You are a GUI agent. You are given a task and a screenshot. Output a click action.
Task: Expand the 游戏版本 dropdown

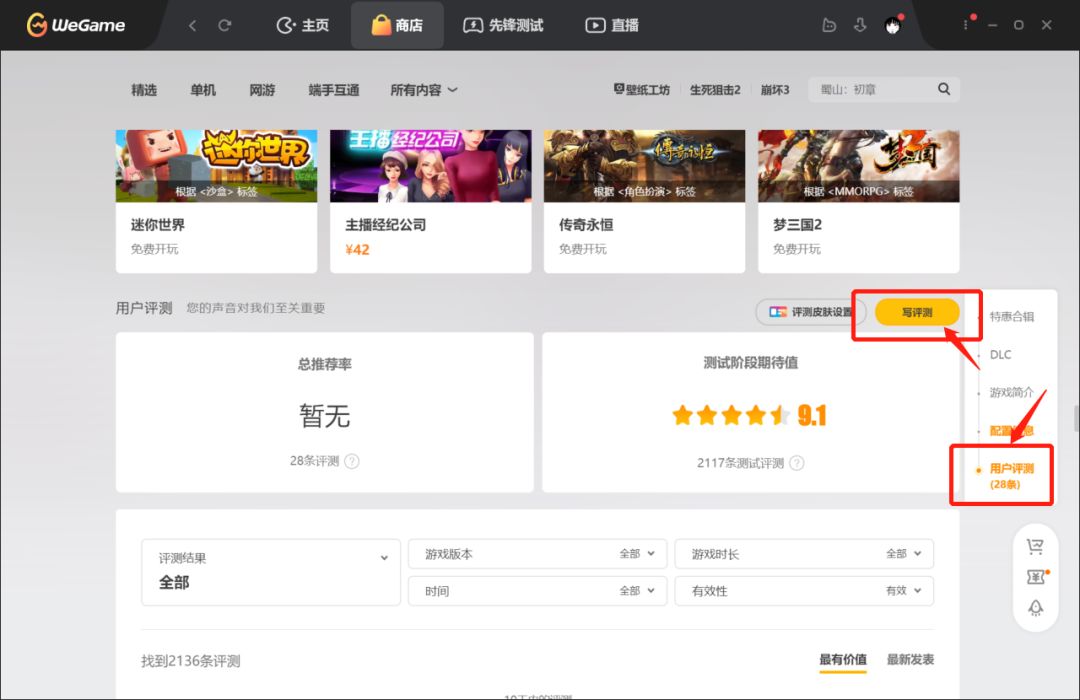(x=537, y=553)
